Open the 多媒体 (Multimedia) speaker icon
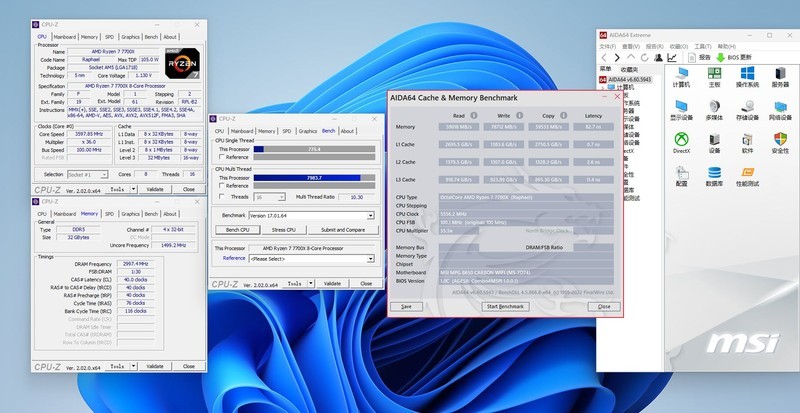The height and width of the screenshot is (413, 800). click(714, 108)
